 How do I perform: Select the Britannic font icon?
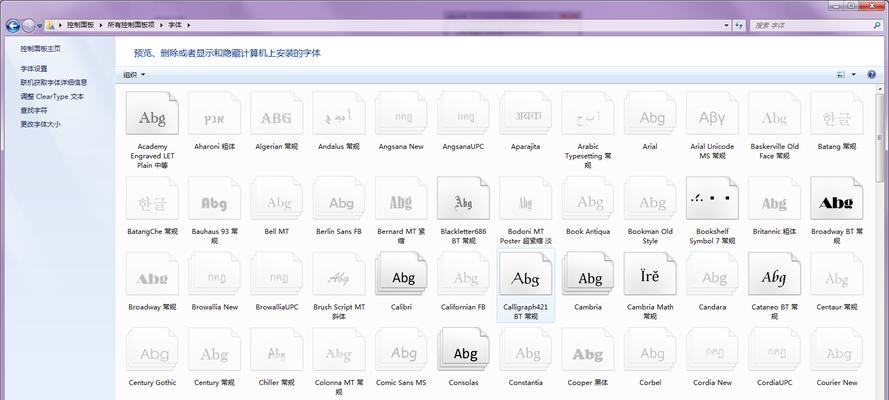point(774,198)
